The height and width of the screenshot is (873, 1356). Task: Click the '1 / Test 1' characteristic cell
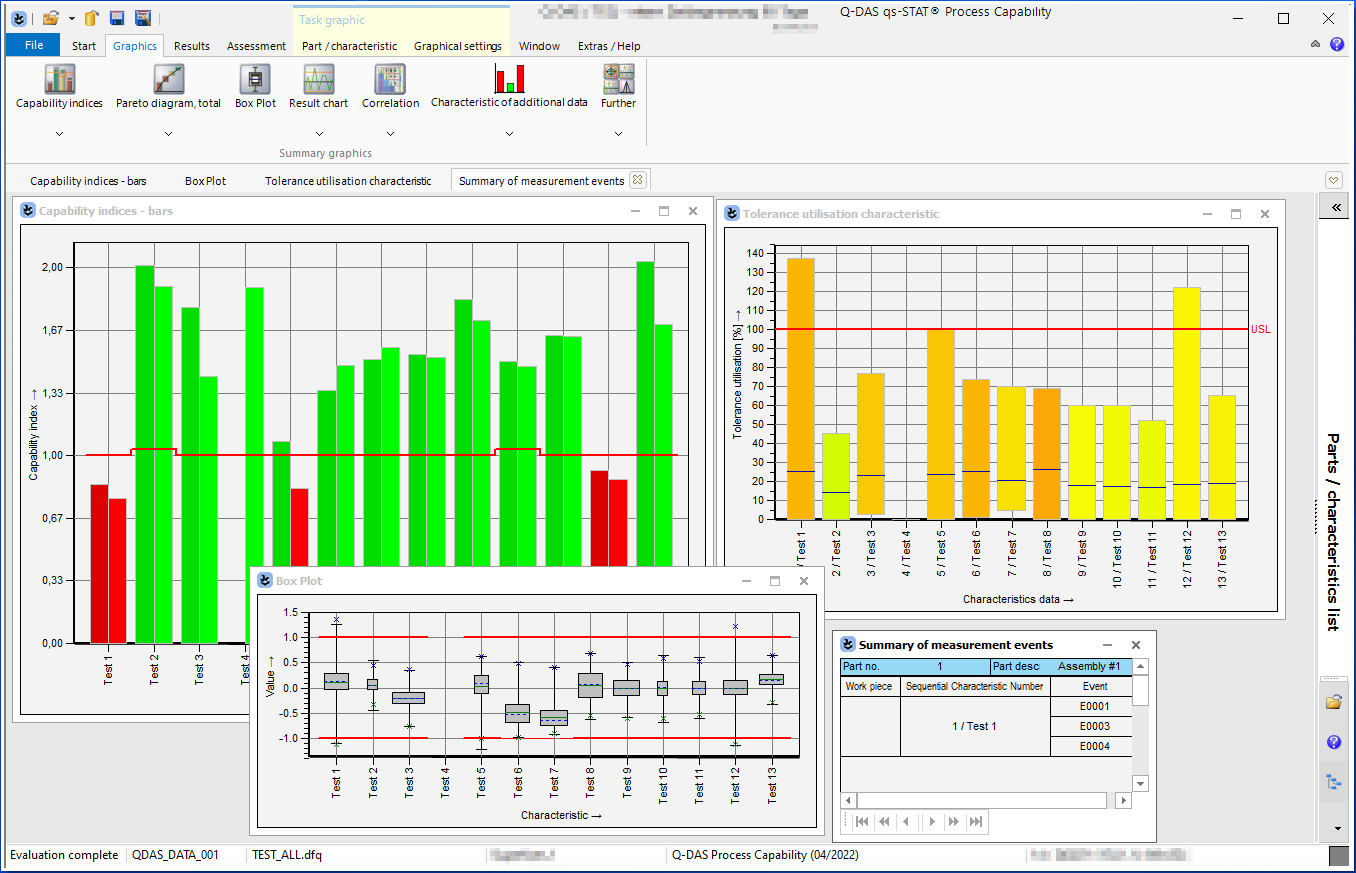975,726
